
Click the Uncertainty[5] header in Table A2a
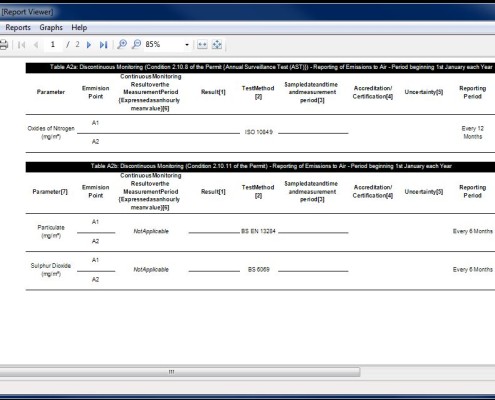[x=424, y=92]
